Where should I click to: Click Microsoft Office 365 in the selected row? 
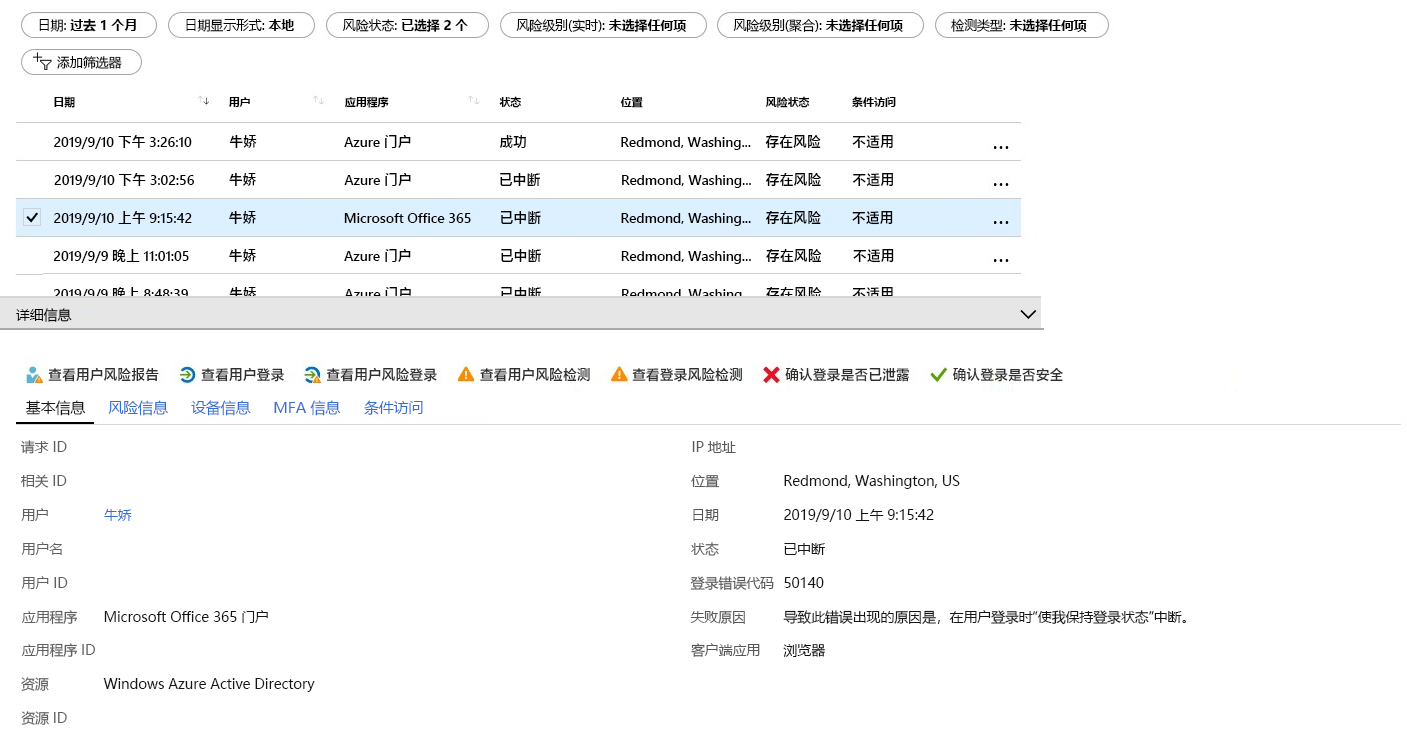(407, 218)
